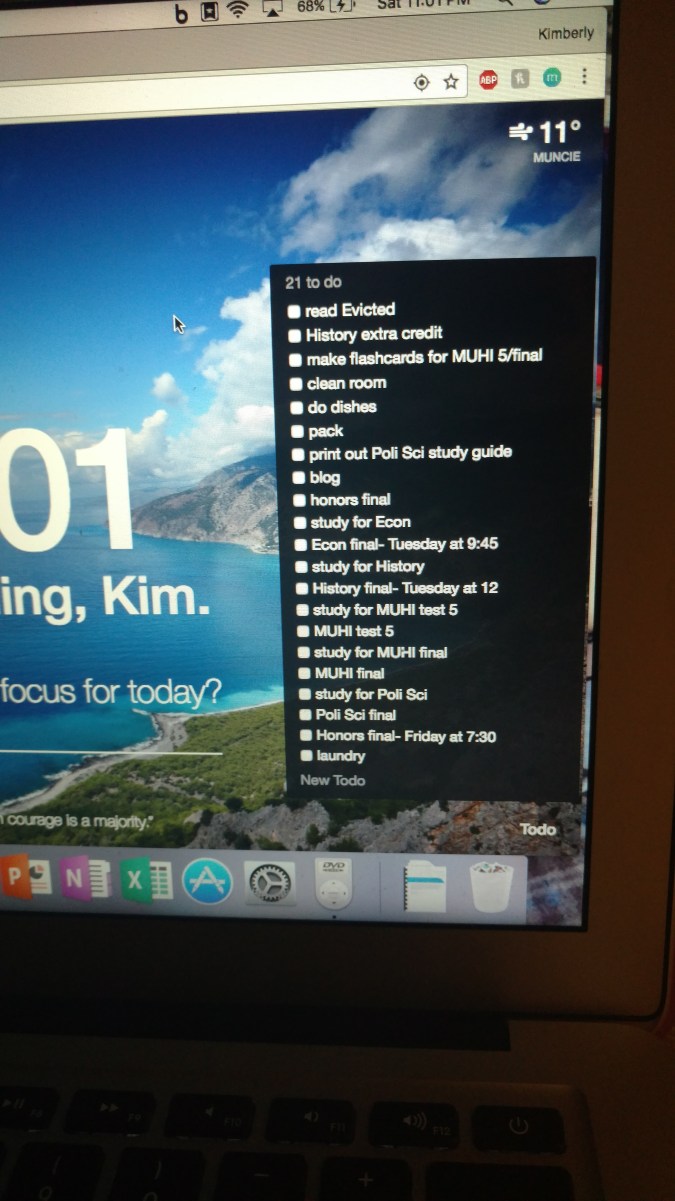Check the 'study for Econ' checkbox
The height and width of the screenshot is (1201, 675).
pyautogui.click(x=300, y=523)
